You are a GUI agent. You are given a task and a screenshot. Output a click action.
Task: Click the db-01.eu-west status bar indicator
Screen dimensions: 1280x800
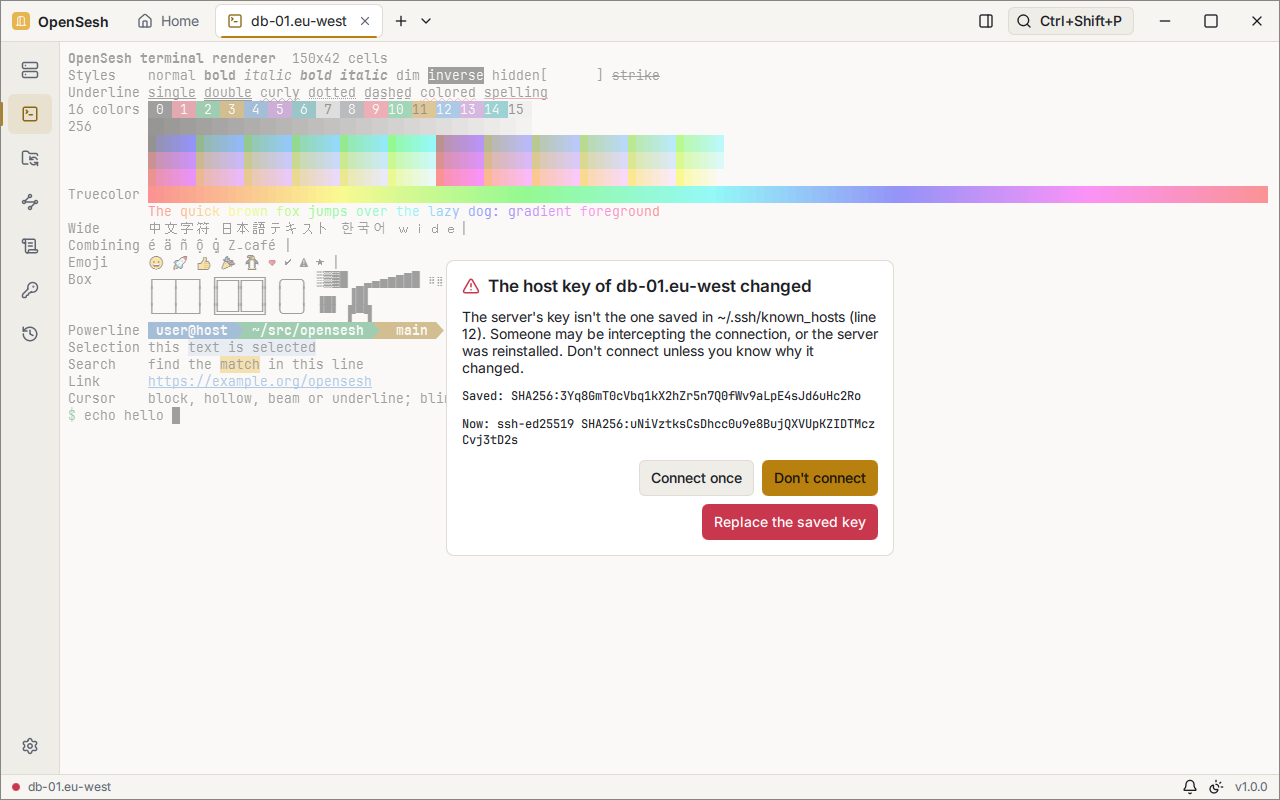(61, 787)
